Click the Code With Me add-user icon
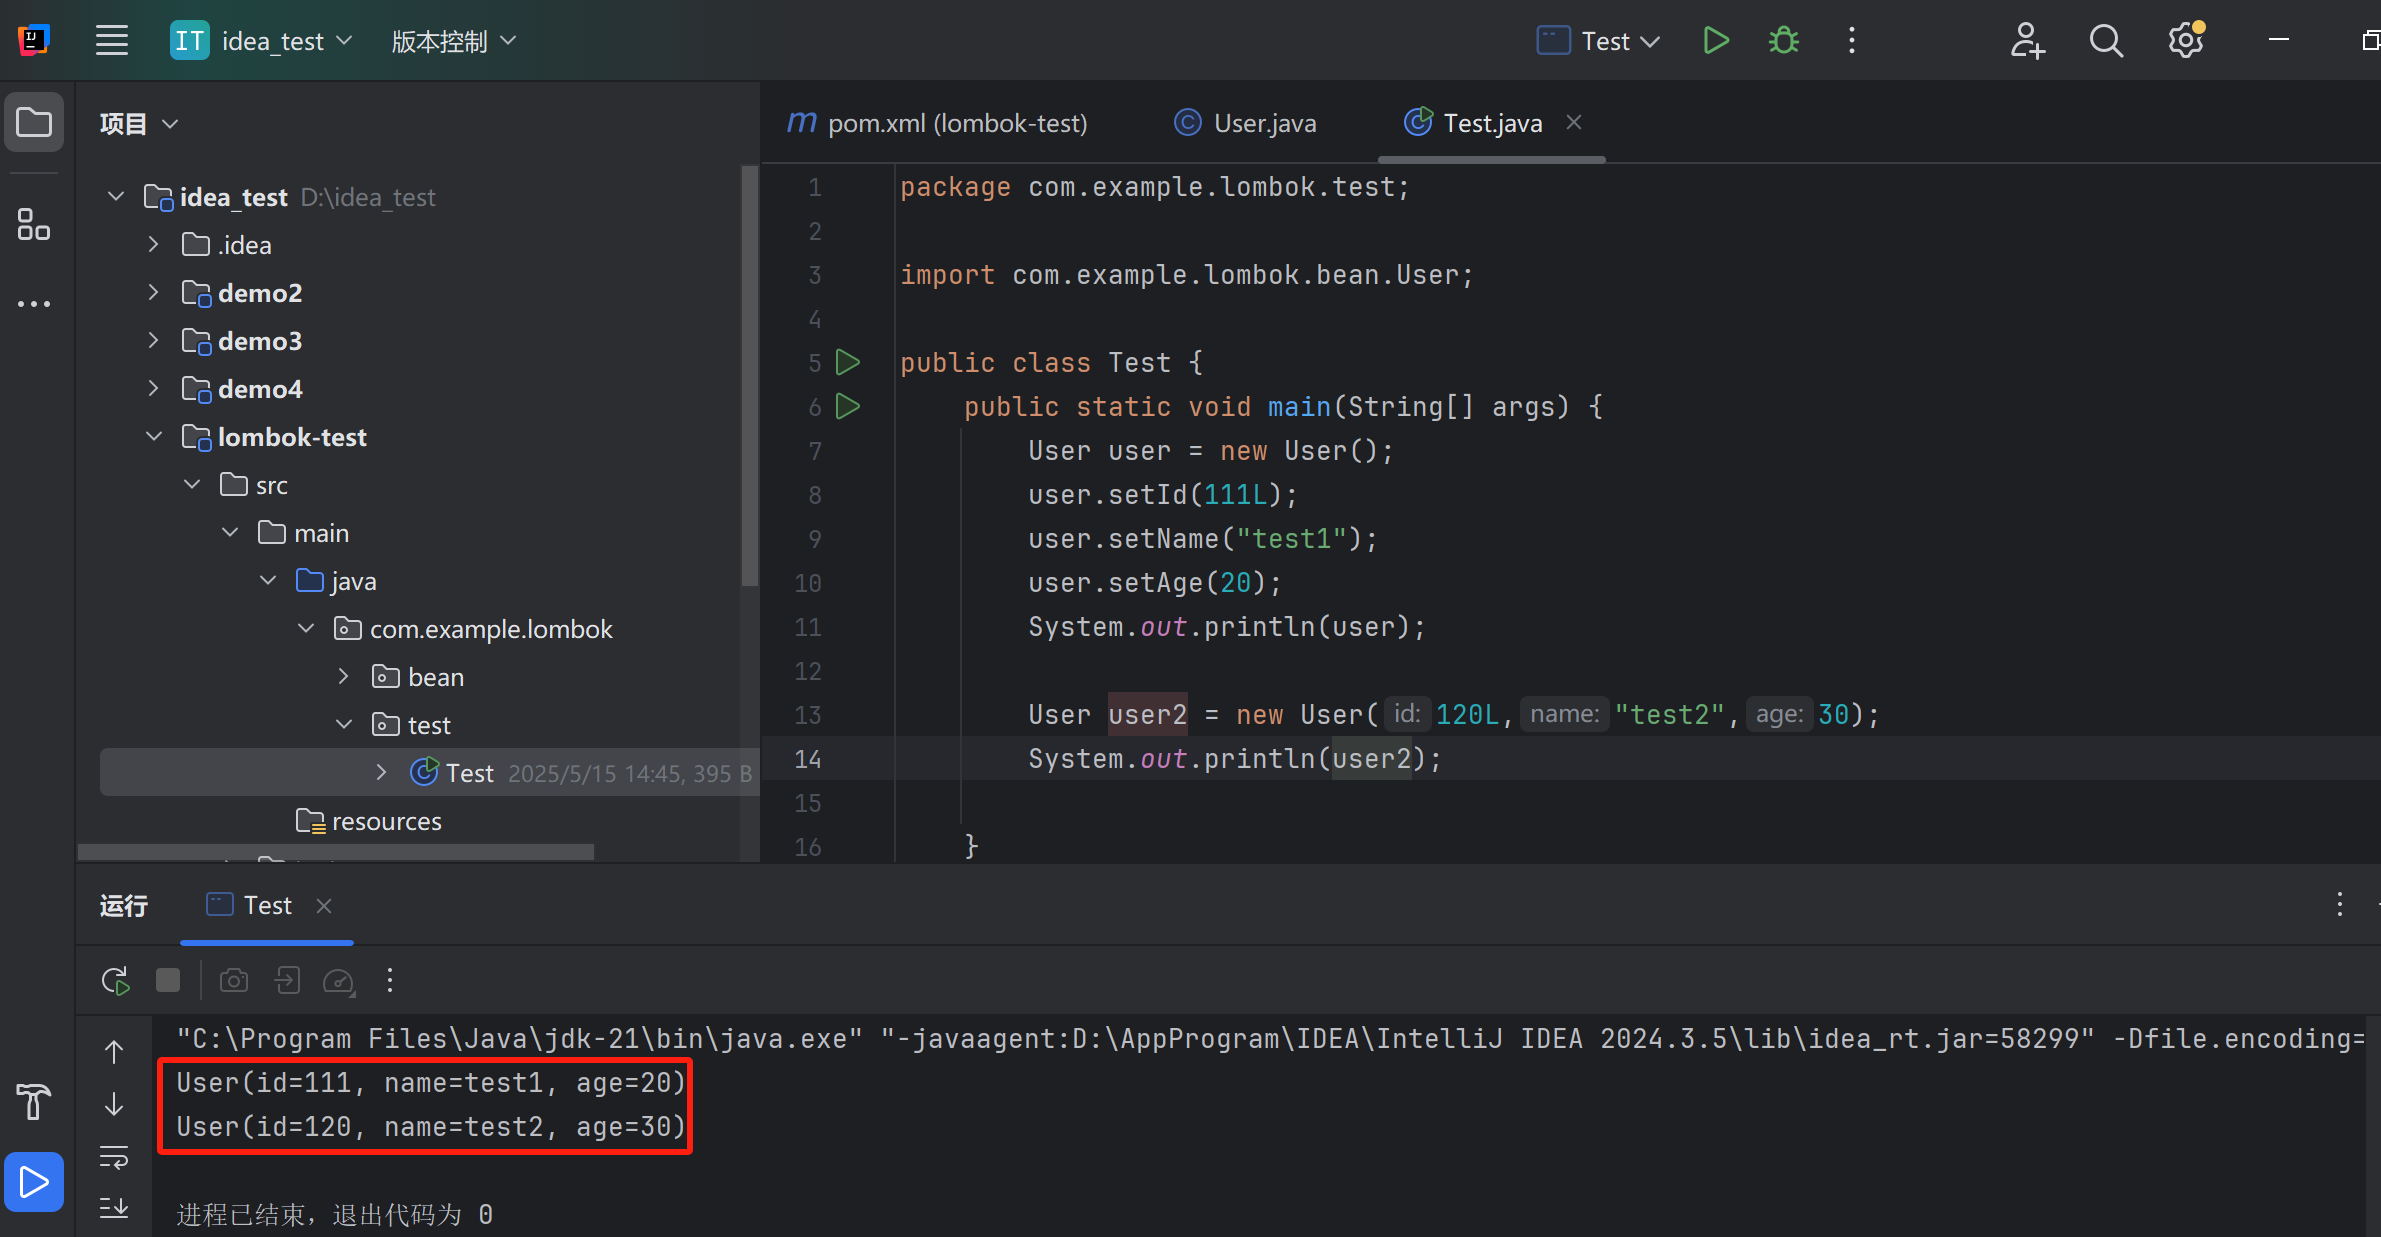Image resolution: width=2381 pixels, height=1237 pixels. 2027,41
